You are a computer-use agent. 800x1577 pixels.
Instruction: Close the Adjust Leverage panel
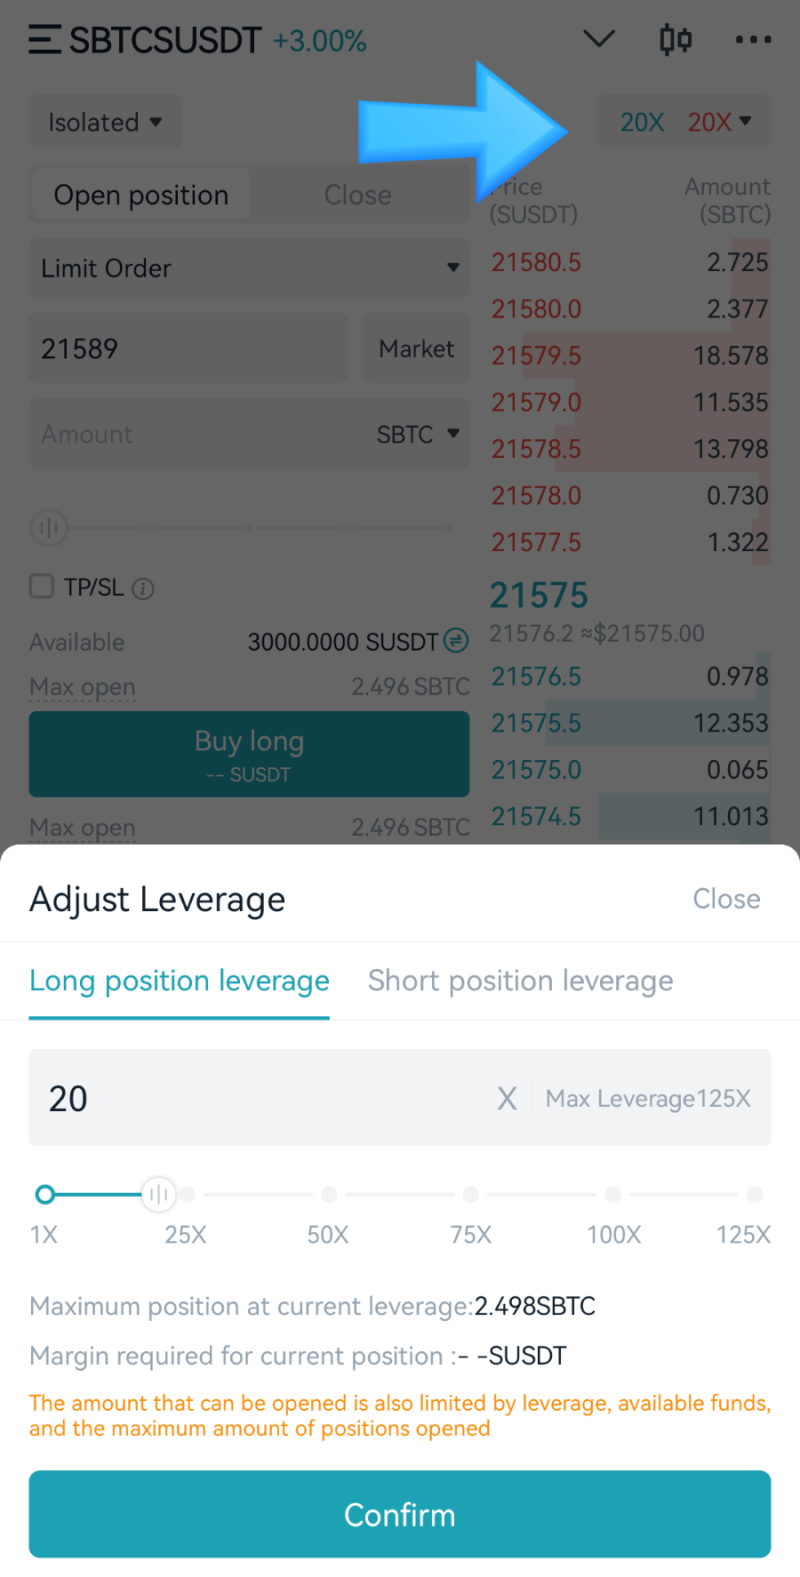[x=726, y=899]
